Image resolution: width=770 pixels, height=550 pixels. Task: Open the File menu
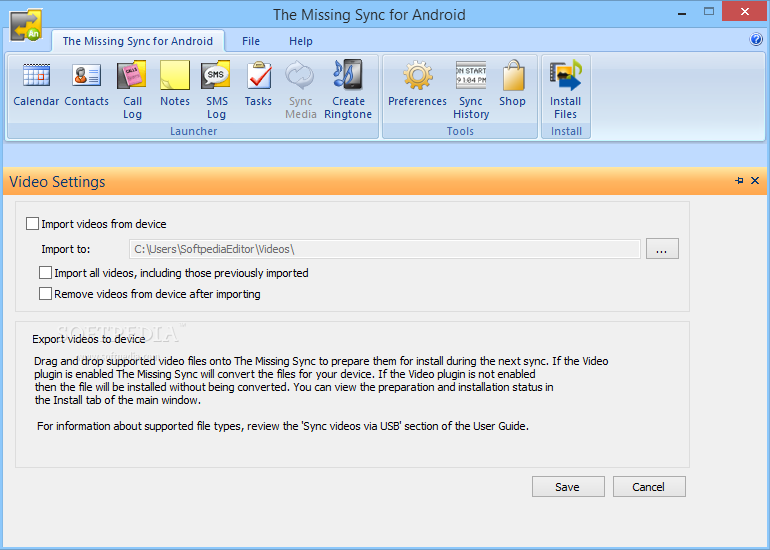point(251,41)
